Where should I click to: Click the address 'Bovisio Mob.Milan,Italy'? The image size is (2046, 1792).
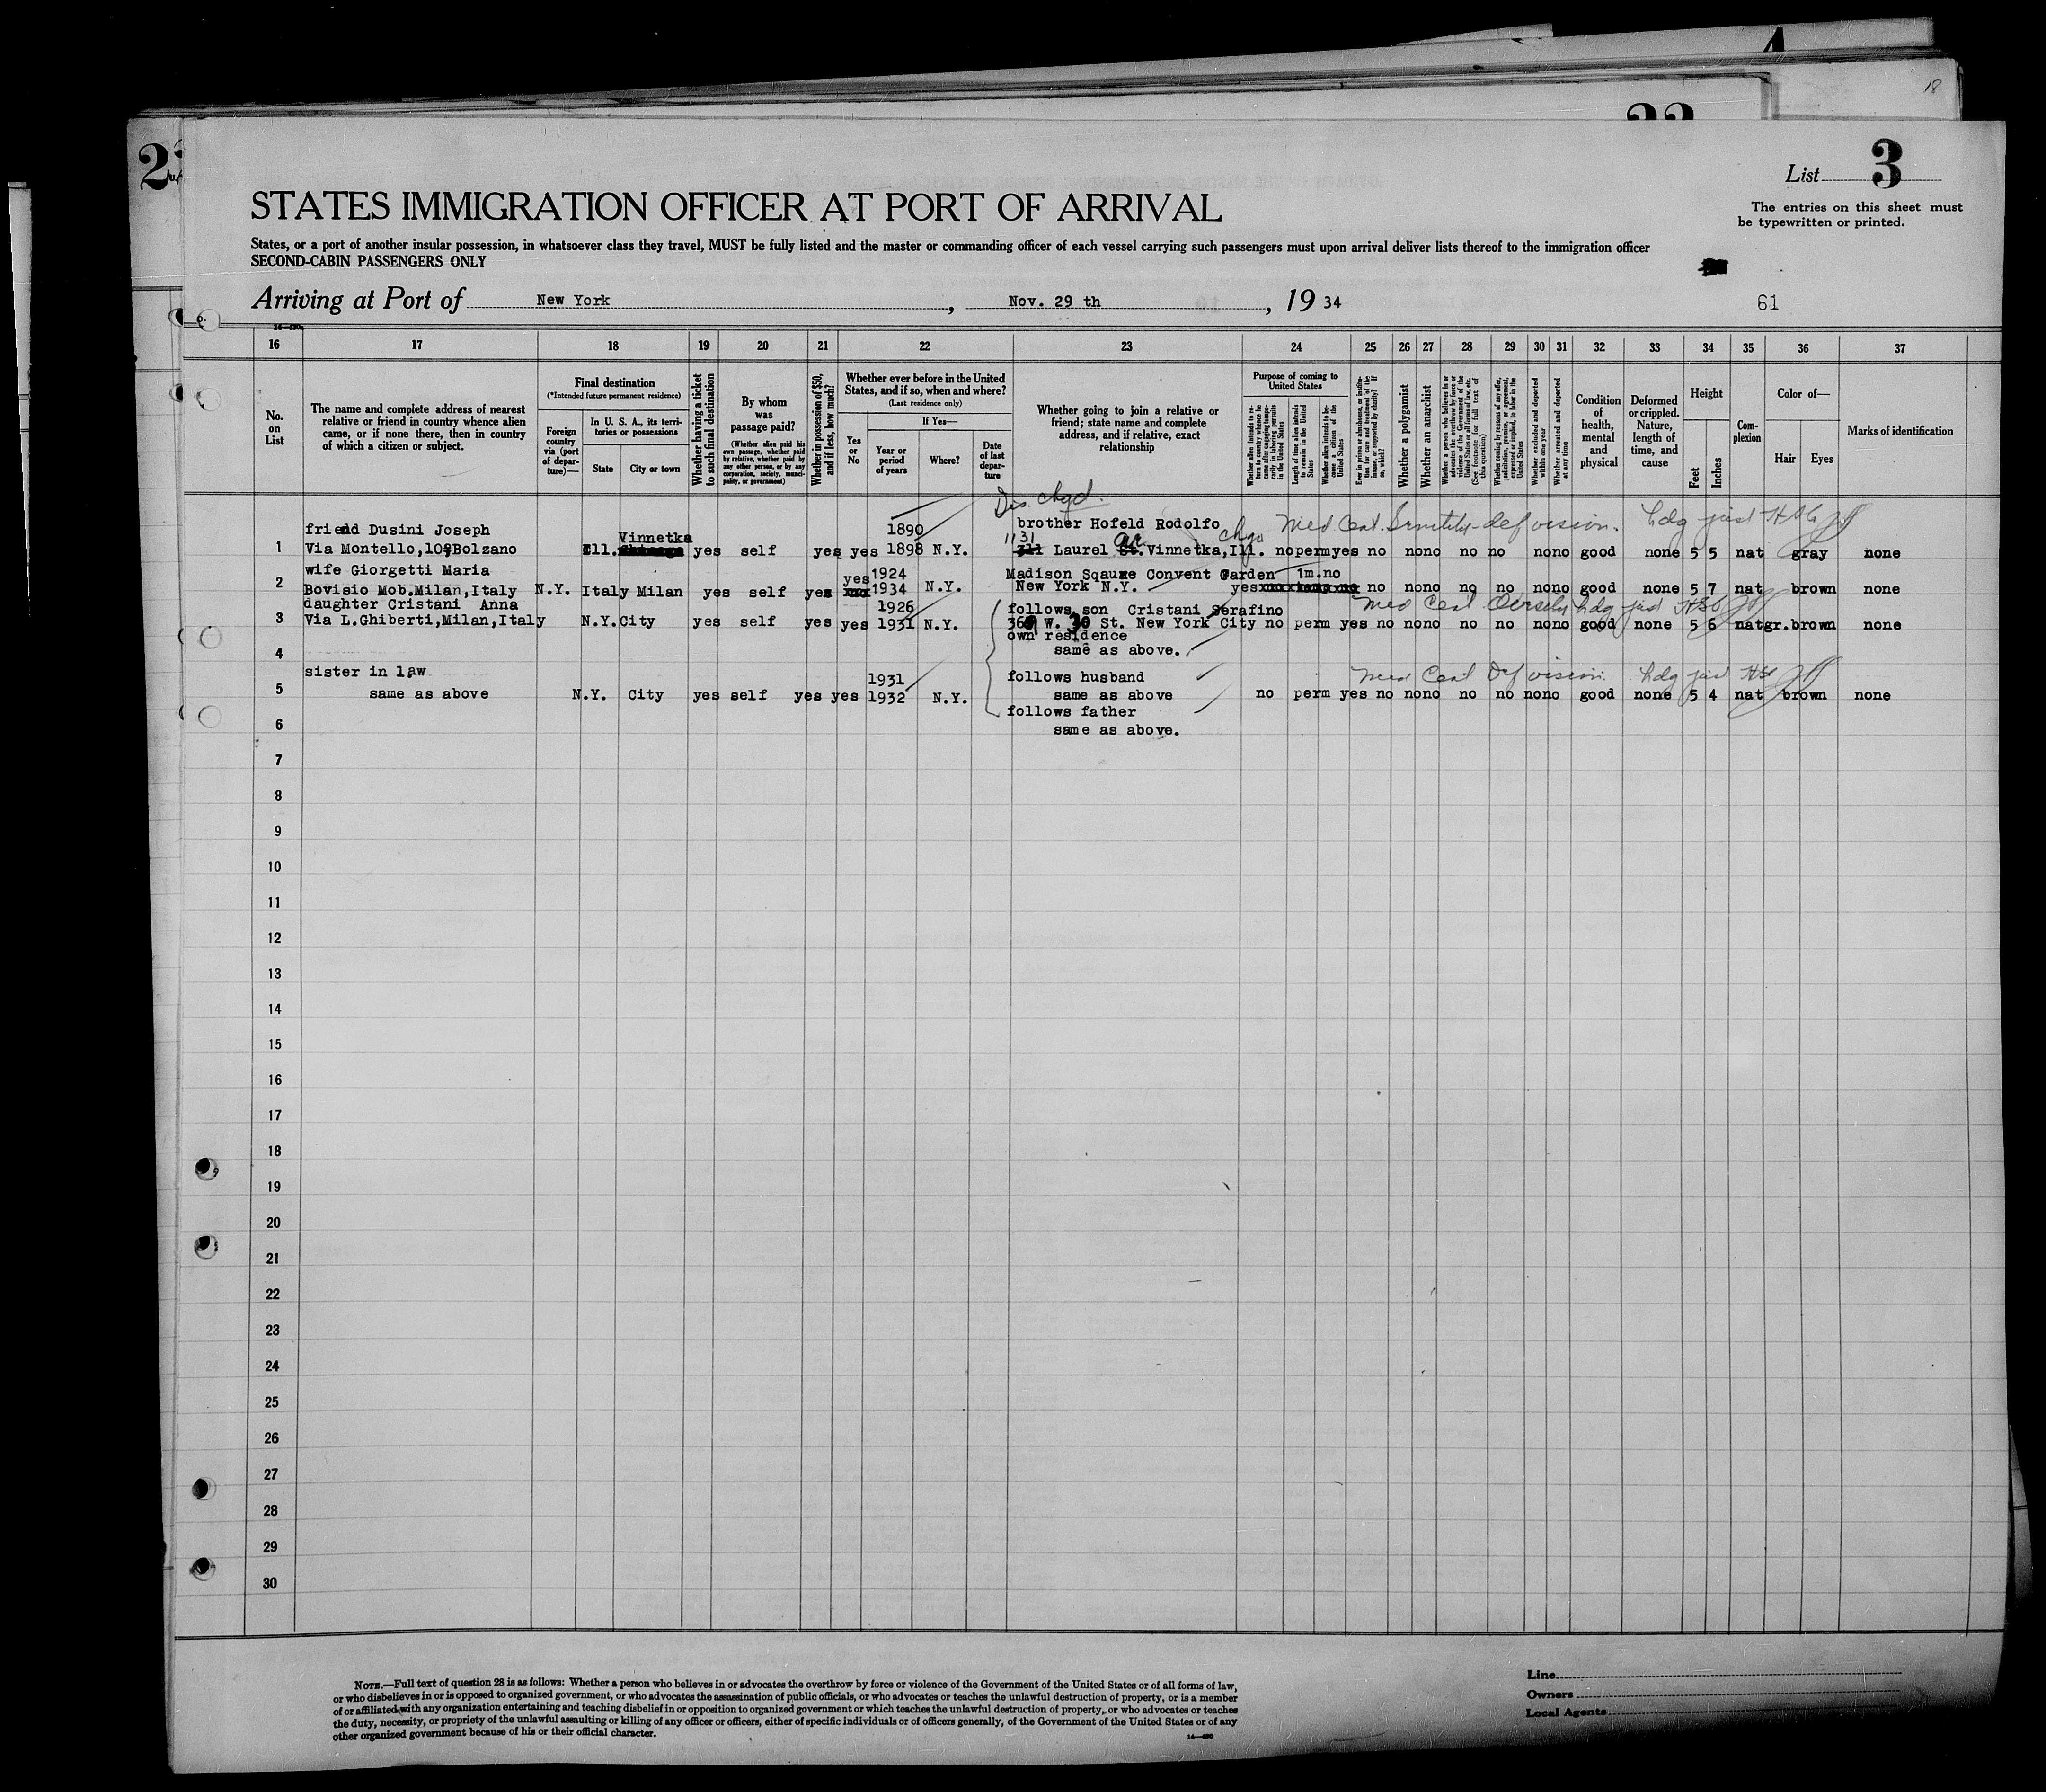(x=410, y=590)
